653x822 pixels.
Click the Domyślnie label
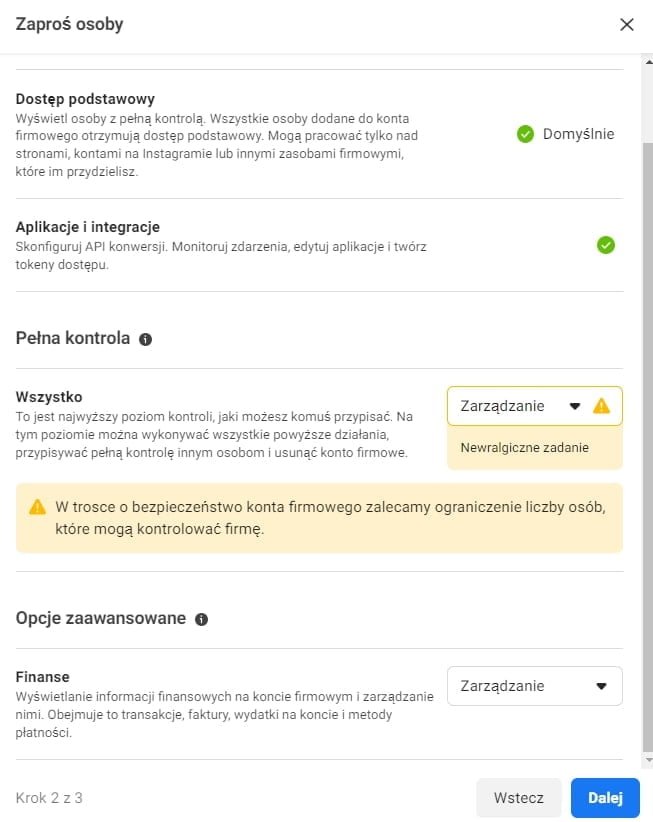[x=578, y=134]
